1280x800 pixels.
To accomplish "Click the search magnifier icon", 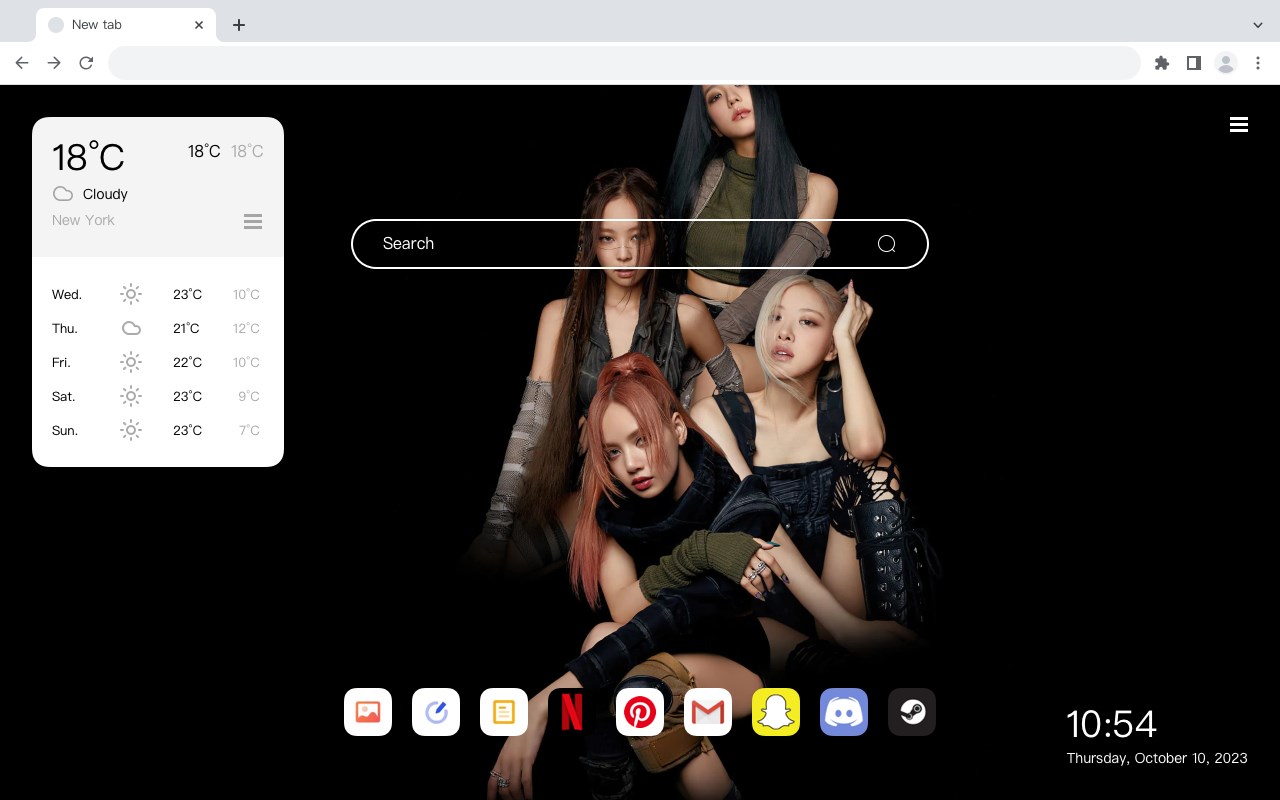I will [886, 244].
